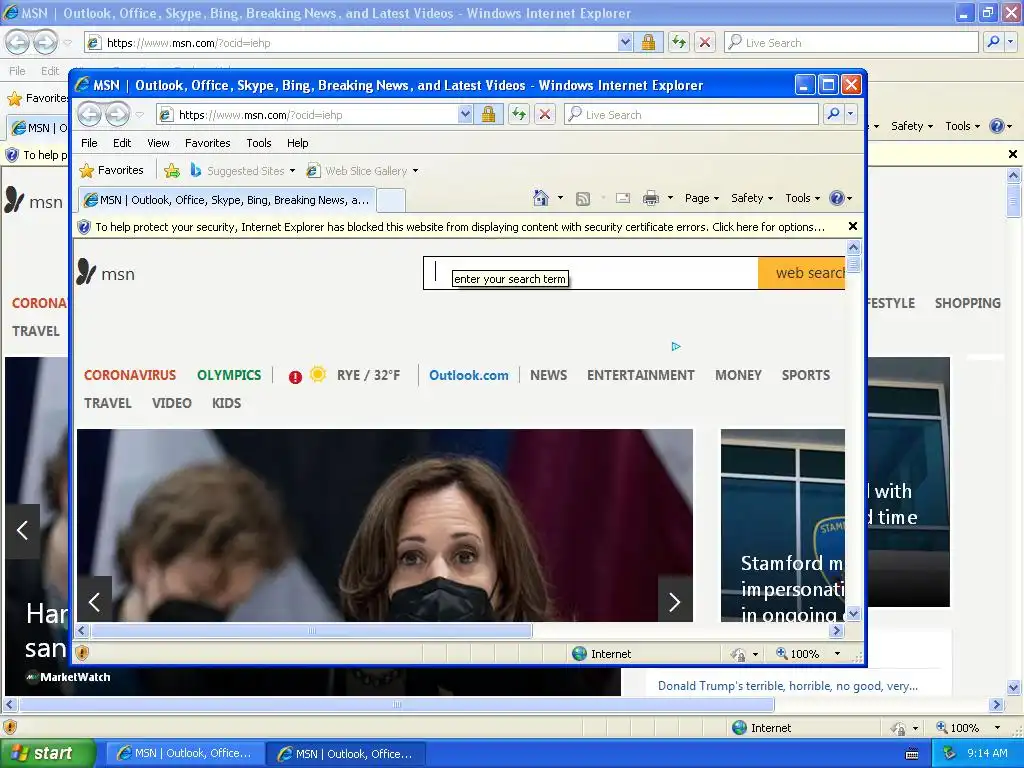Click the search magnifier button in front window
1024x768 pixels.
[x=833, y=114]
